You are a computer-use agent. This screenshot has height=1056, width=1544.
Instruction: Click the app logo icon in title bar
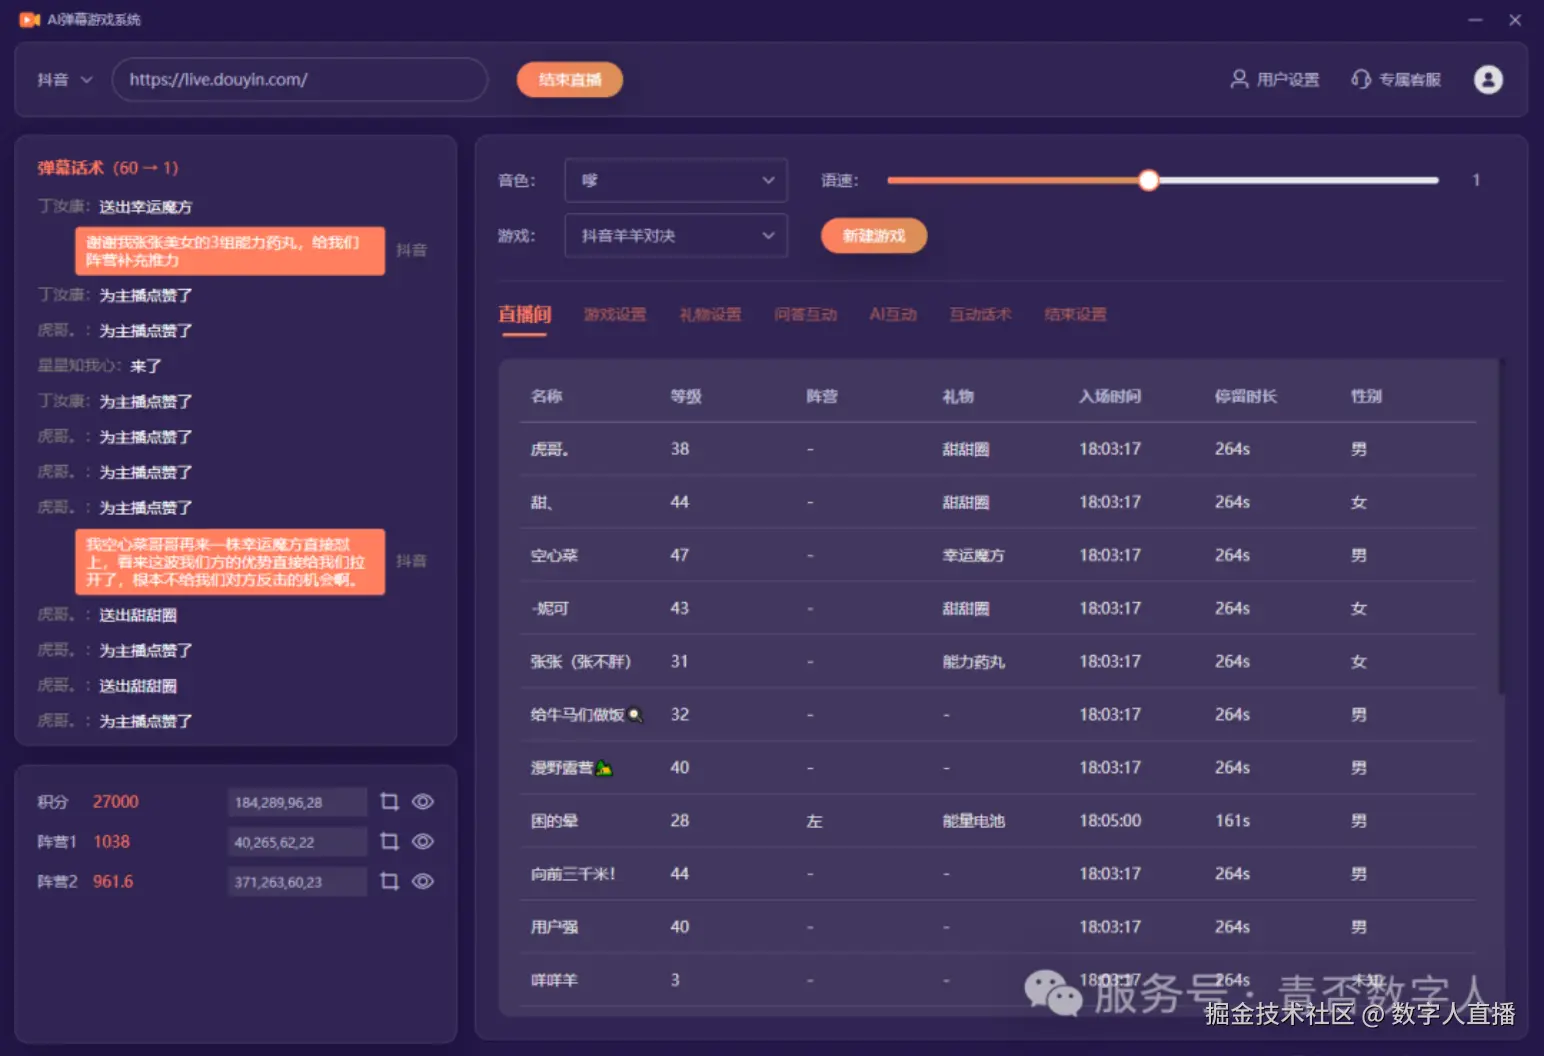(x=29, y=19)
